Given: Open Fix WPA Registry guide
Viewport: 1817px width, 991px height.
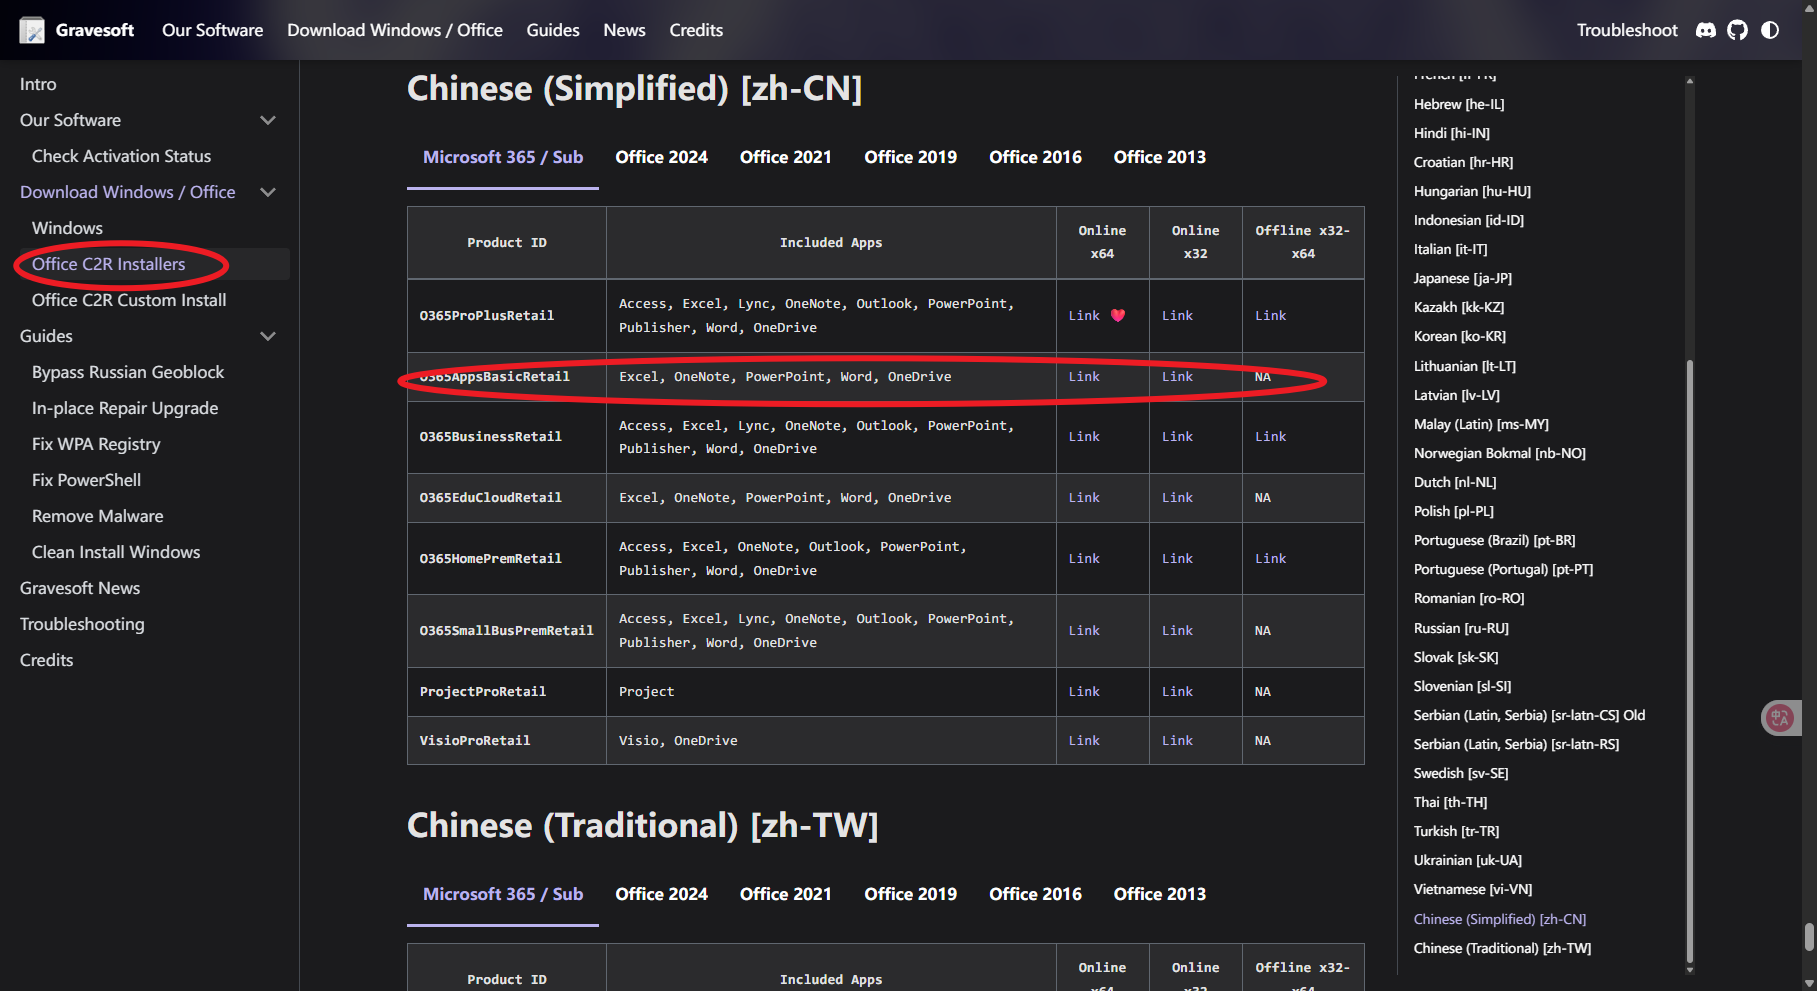Looking at the screenshot, I should click(96, 444).
